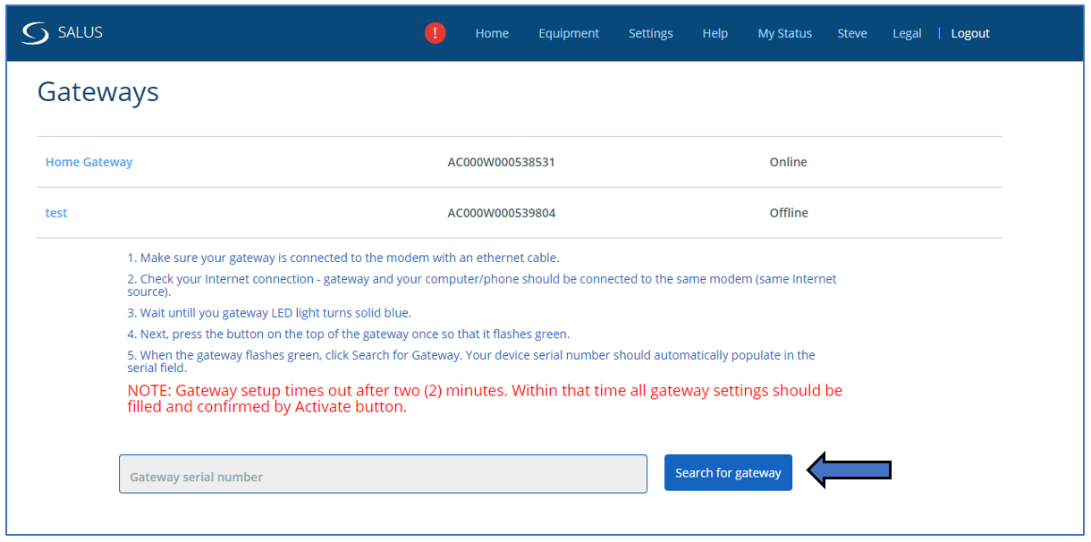This screenshot has height=542, width=1091.
Task: Go to the Home menu
Action: click(x=492, y=33)
